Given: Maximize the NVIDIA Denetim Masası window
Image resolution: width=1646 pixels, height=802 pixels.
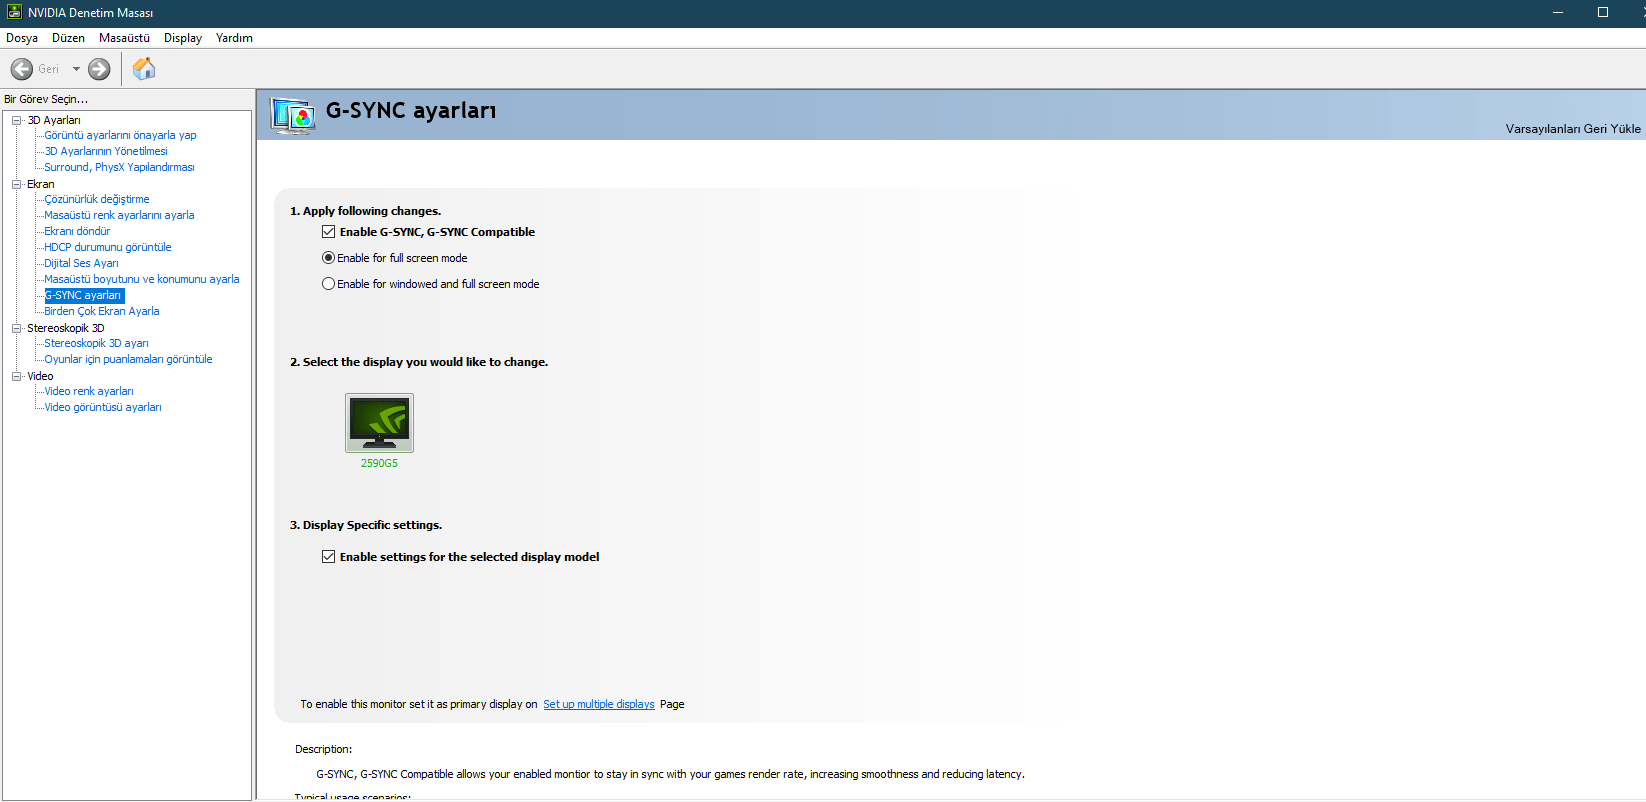Looking at the screenshot, I should tap(1603, 12).
